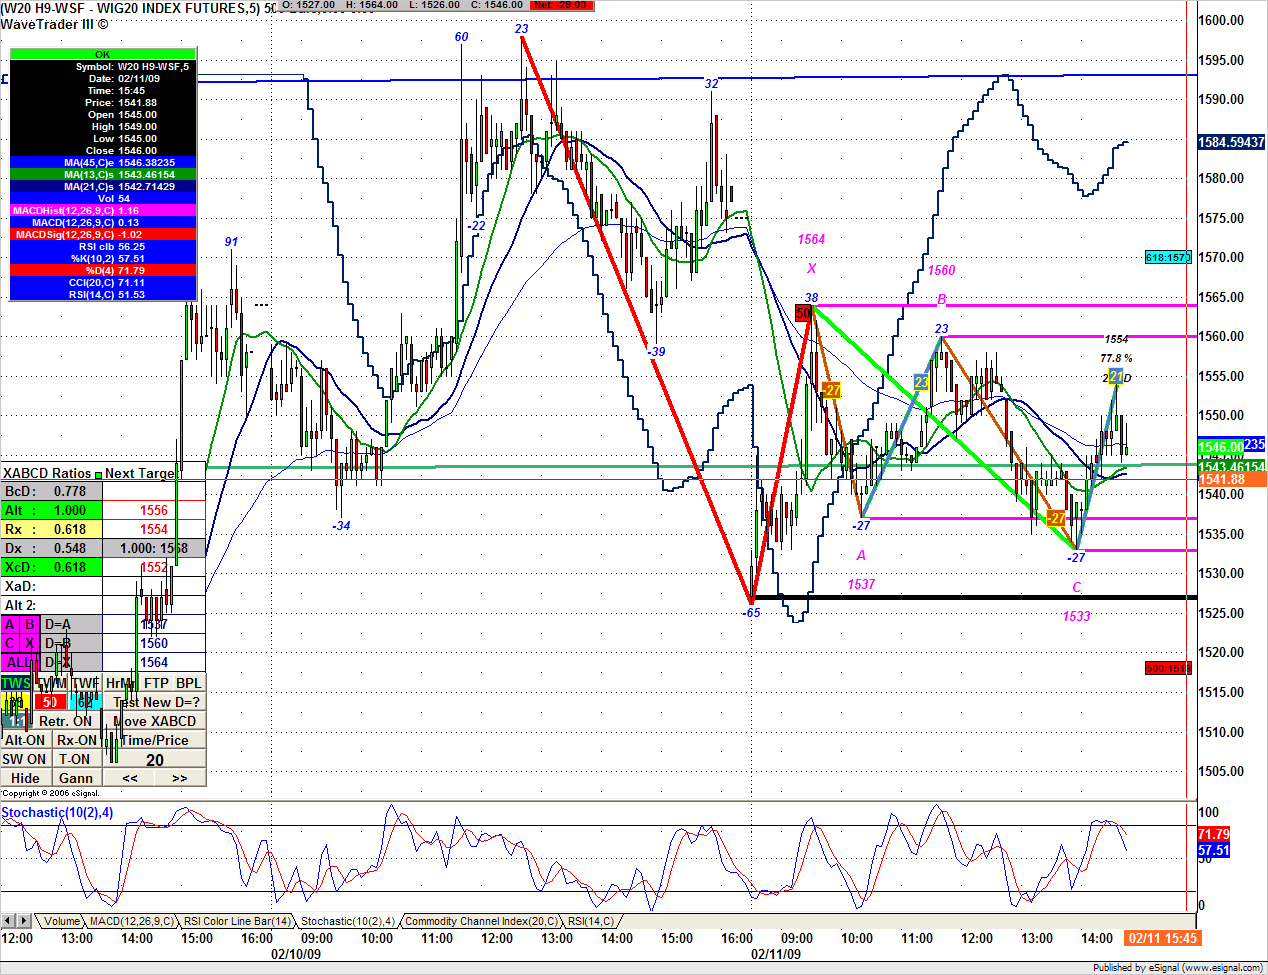This screenshot has height=975, width=1268.
Task: Toggle Alt-ON in the XABCD panel
Action: (25, 740)
